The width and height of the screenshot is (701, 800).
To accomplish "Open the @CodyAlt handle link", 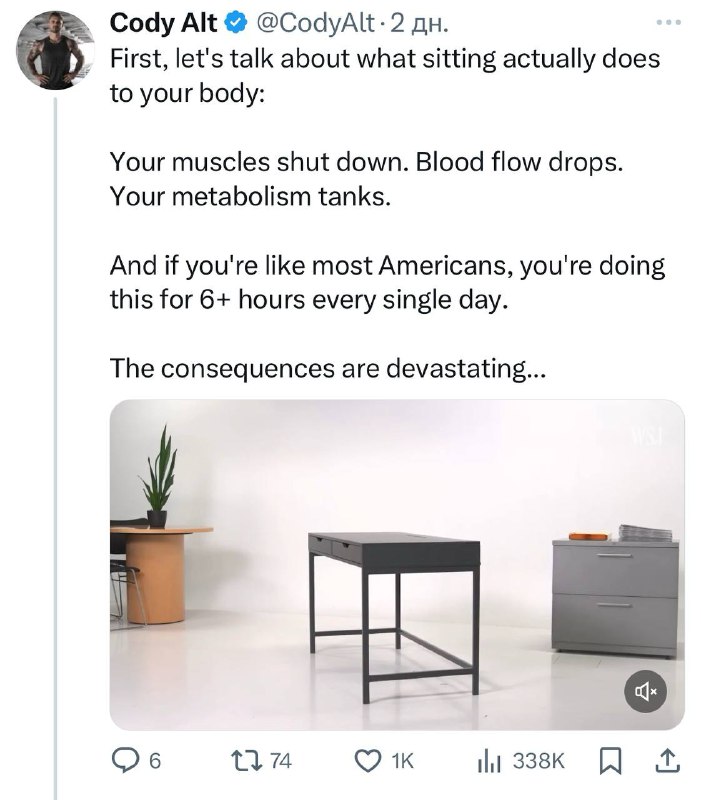I will [x=313, y=22].
